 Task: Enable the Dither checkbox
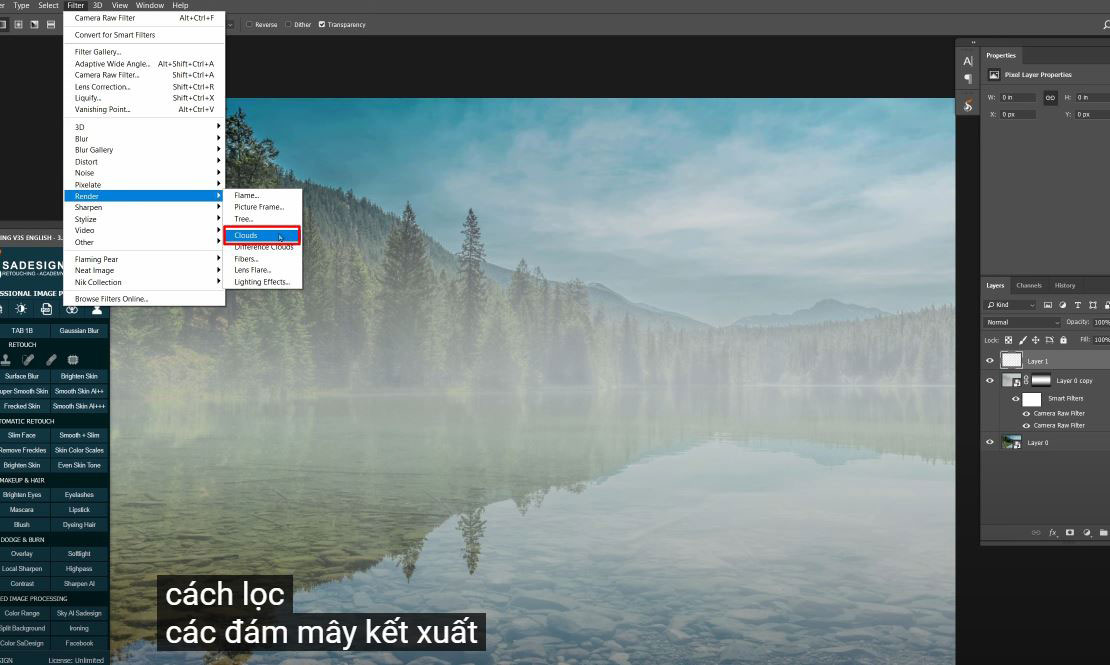click(x=288, y=24)
